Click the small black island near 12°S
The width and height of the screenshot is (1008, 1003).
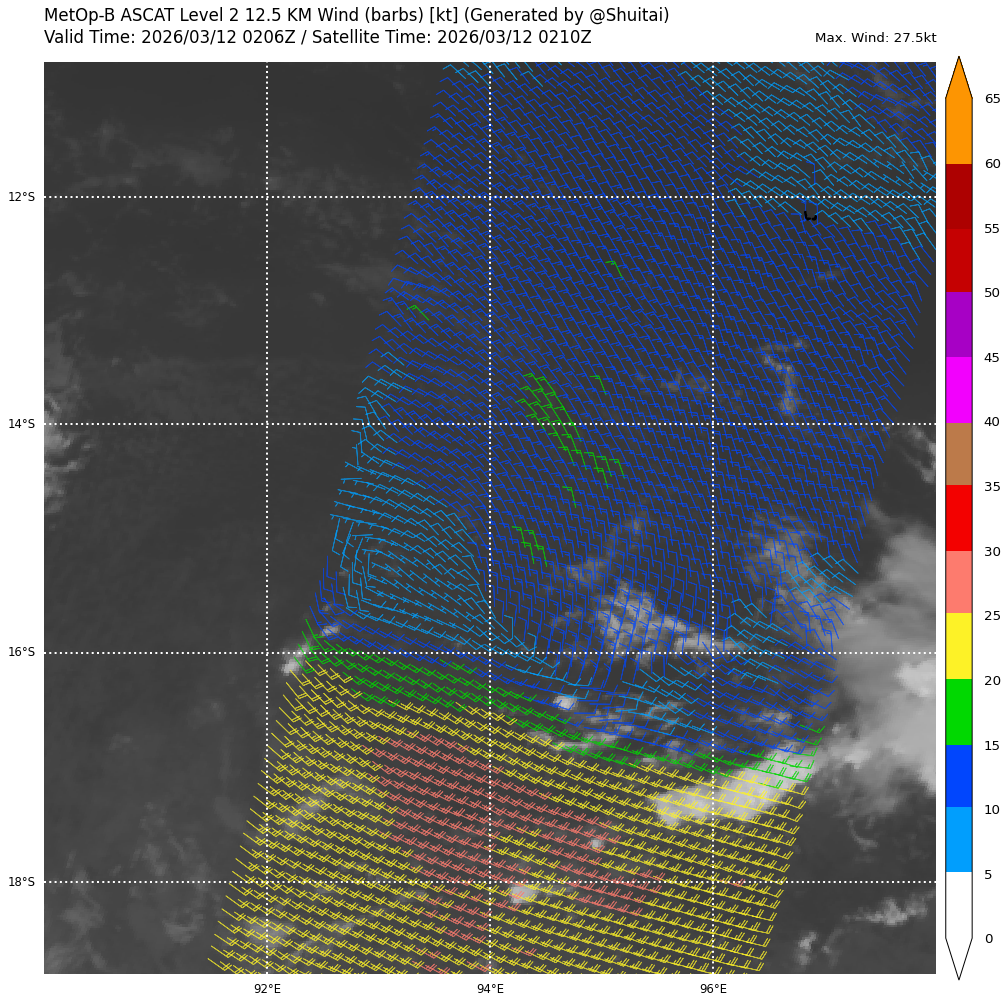coord(810,216)
